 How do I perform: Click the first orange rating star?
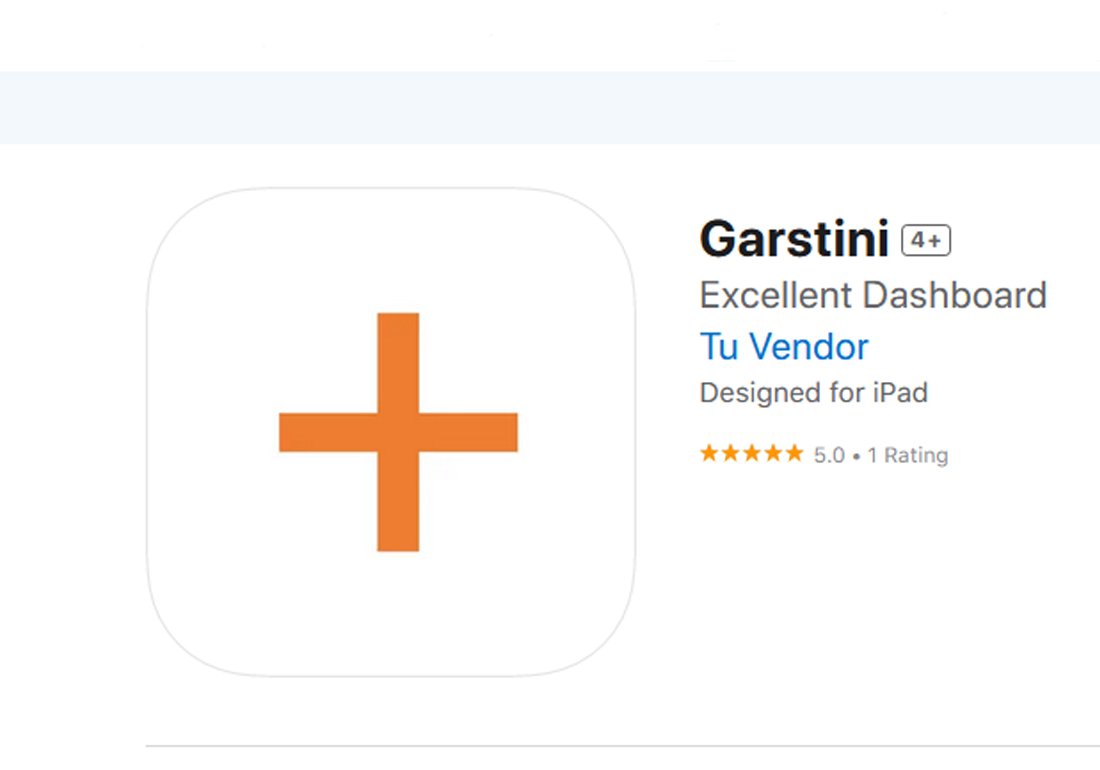pos(709,453)
